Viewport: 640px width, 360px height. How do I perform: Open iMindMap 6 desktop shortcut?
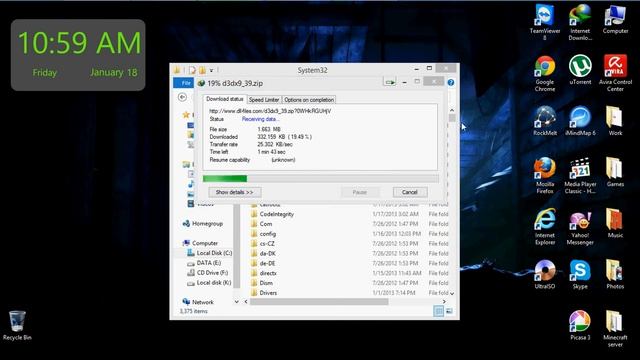(580, 121)
